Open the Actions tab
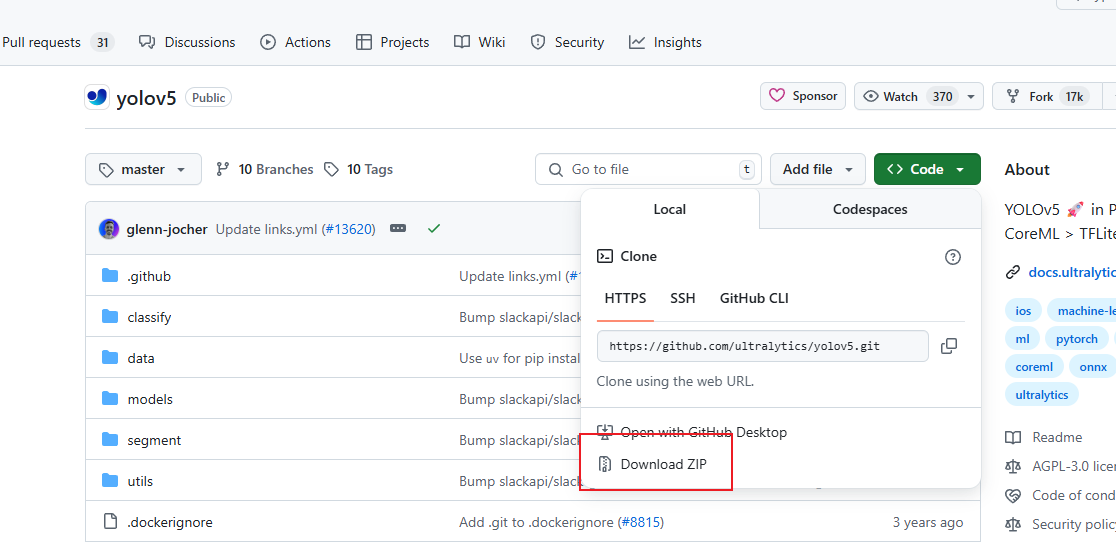This screenshot has height=542, width=1116. [295, 43]
